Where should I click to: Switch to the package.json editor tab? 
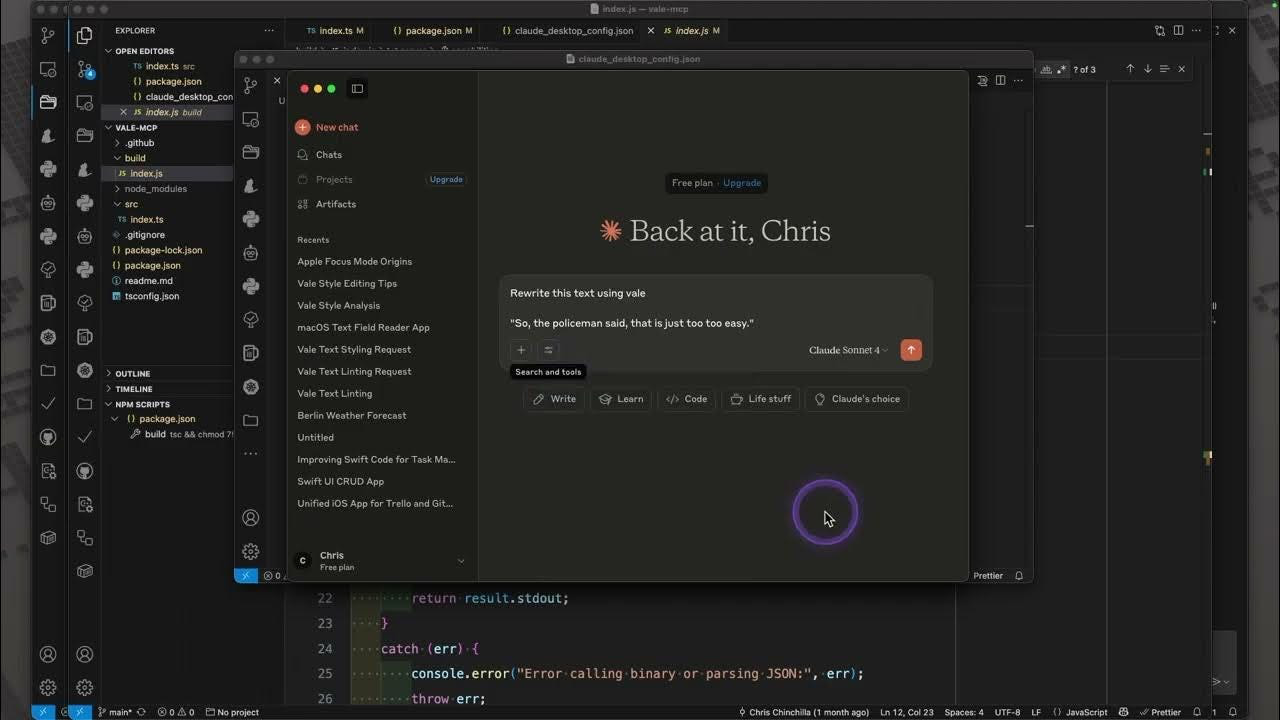click(432, 31)
